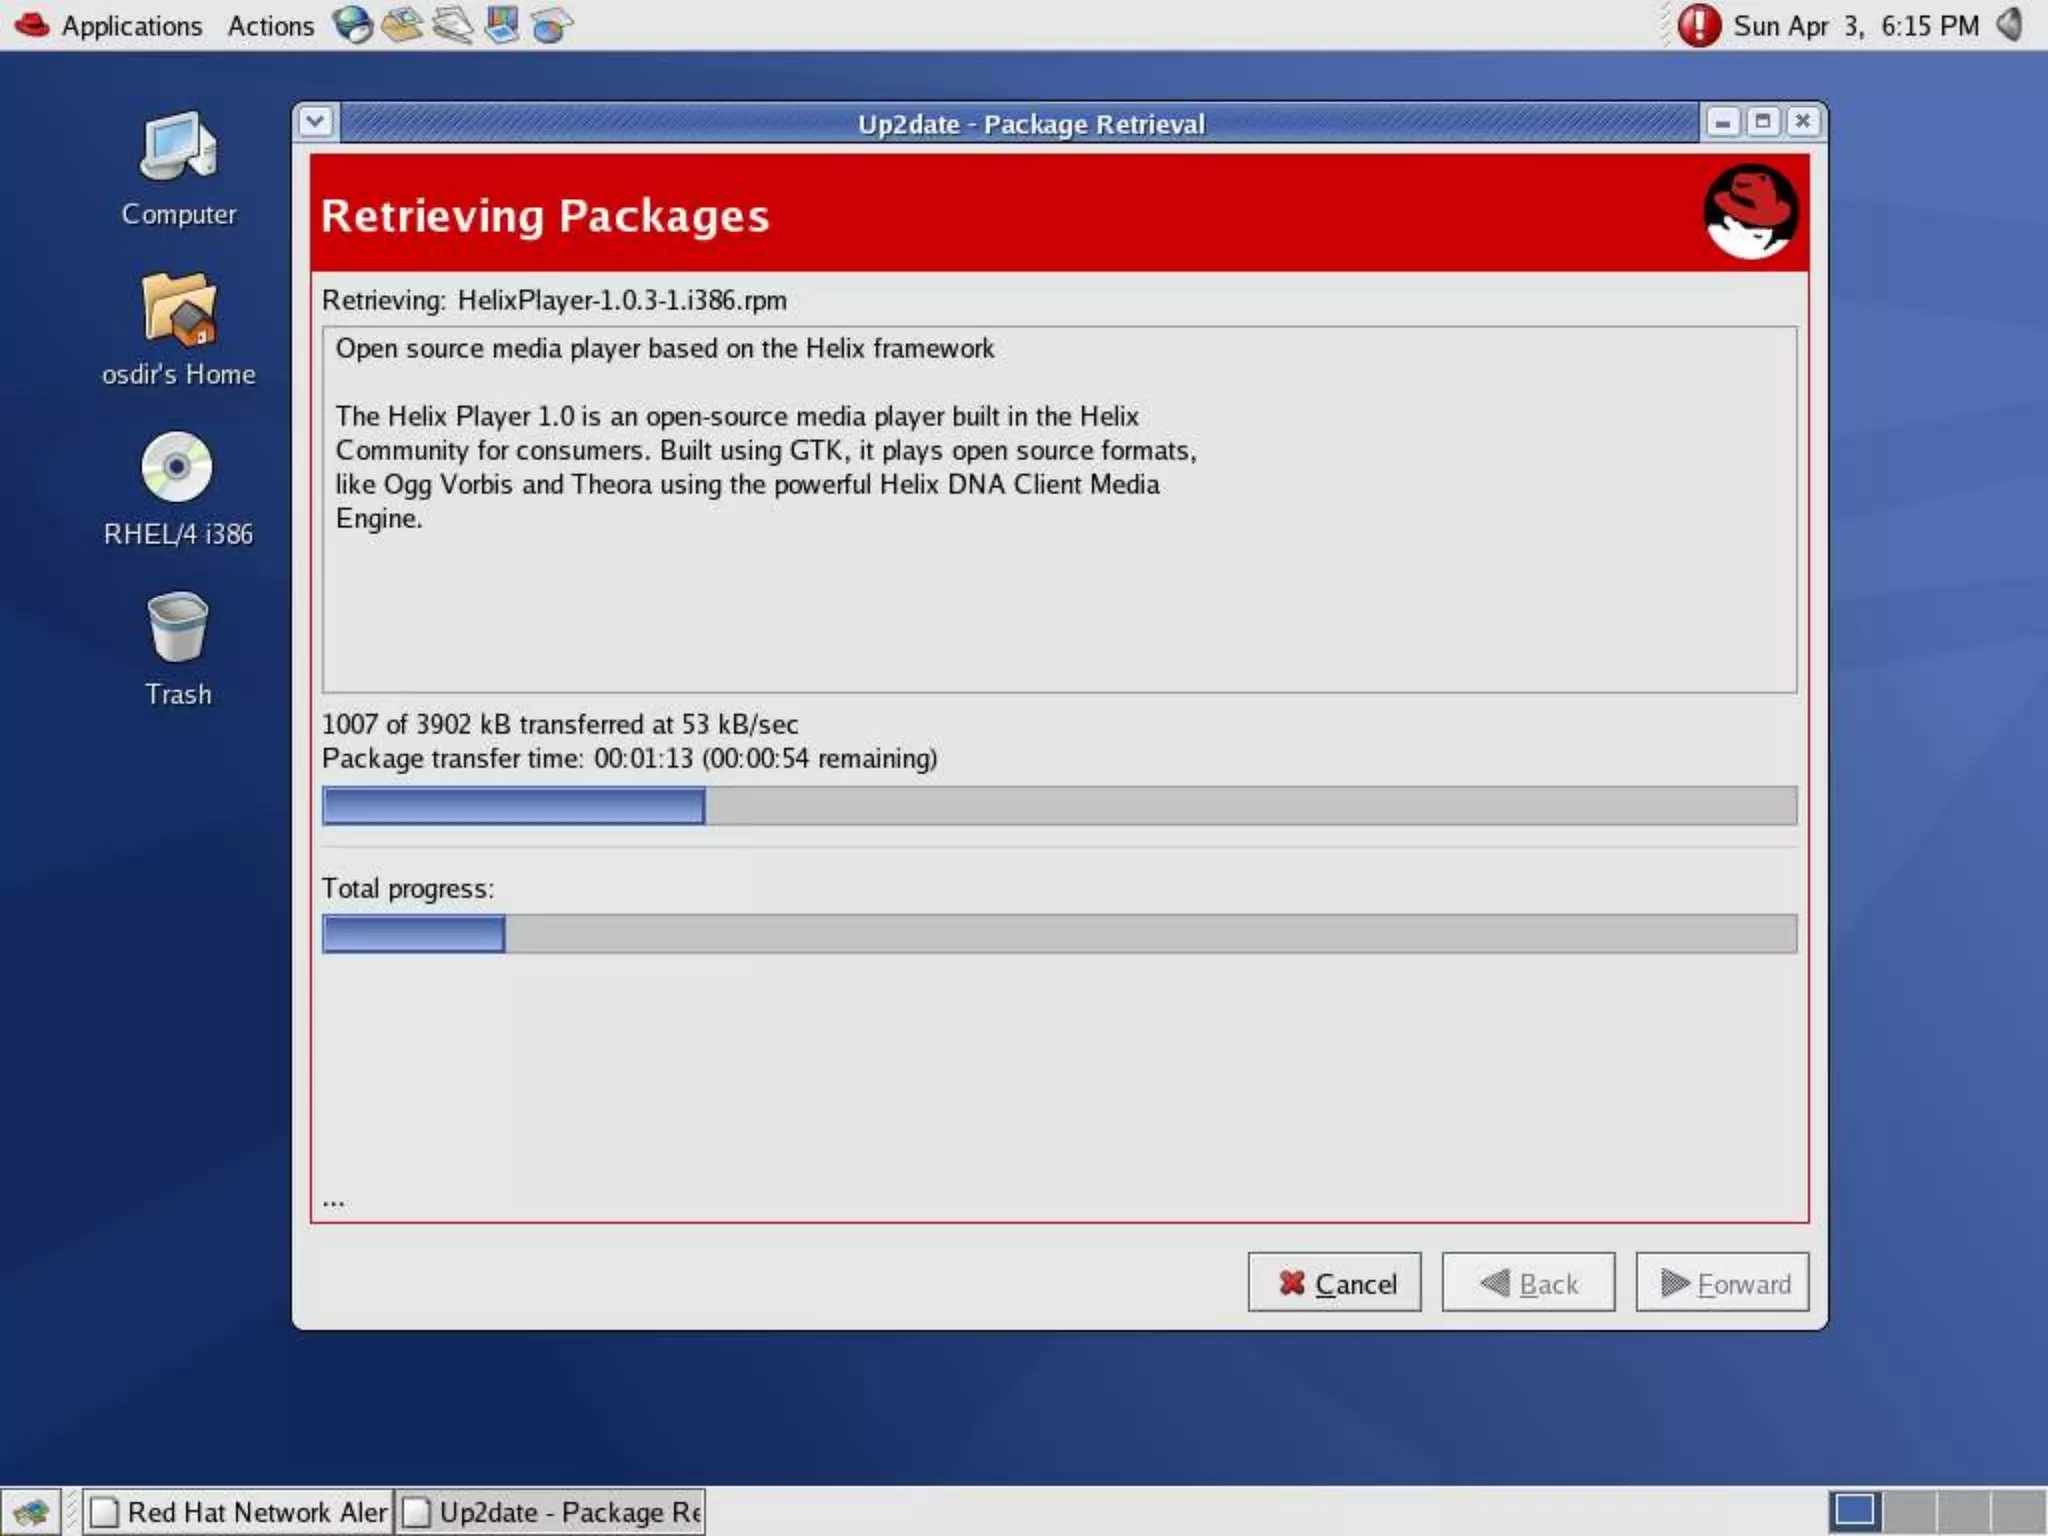Open osdir's Home folder icon
Image resolution: width=2048 pixels, height=1536 pixels.
[178, 308]
